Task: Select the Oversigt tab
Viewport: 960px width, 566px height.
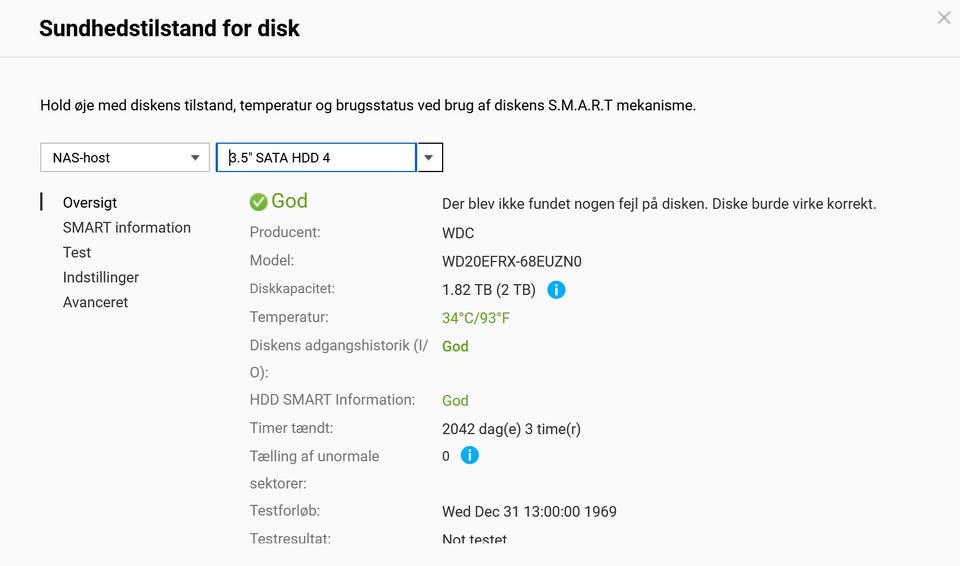Action: 90,203
